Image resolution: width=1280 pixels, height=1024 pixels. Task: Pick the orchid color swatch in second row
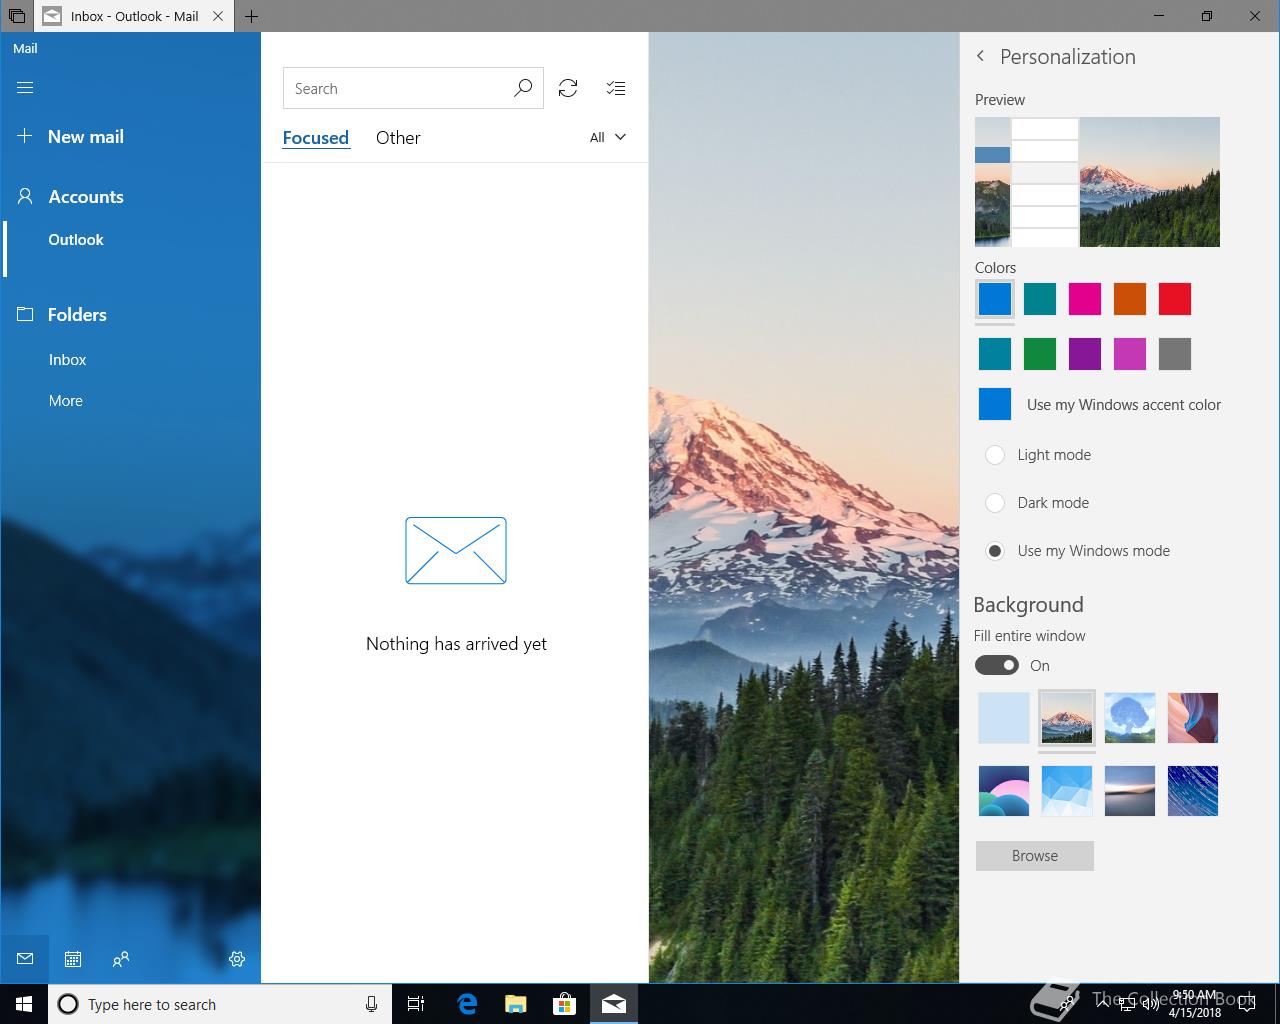[x=1130, y=354]
